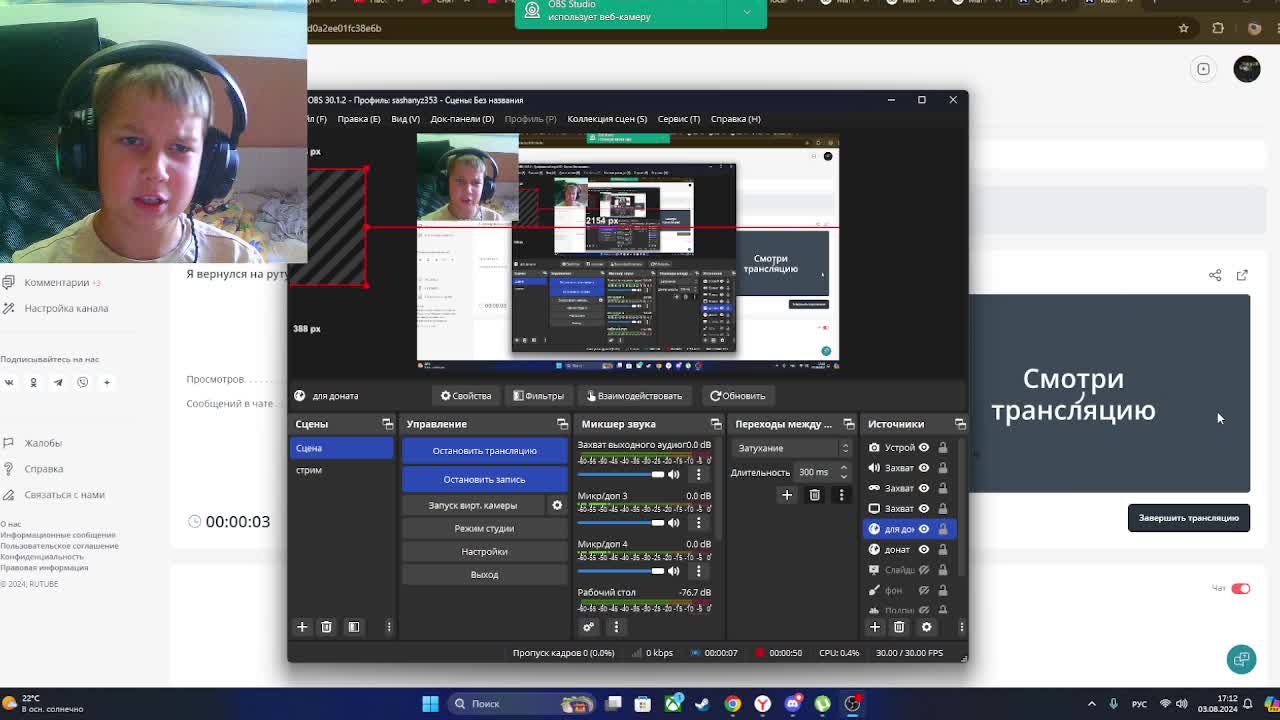
Task: Open the Сервис (T) menu
Action: pos(678,119)
